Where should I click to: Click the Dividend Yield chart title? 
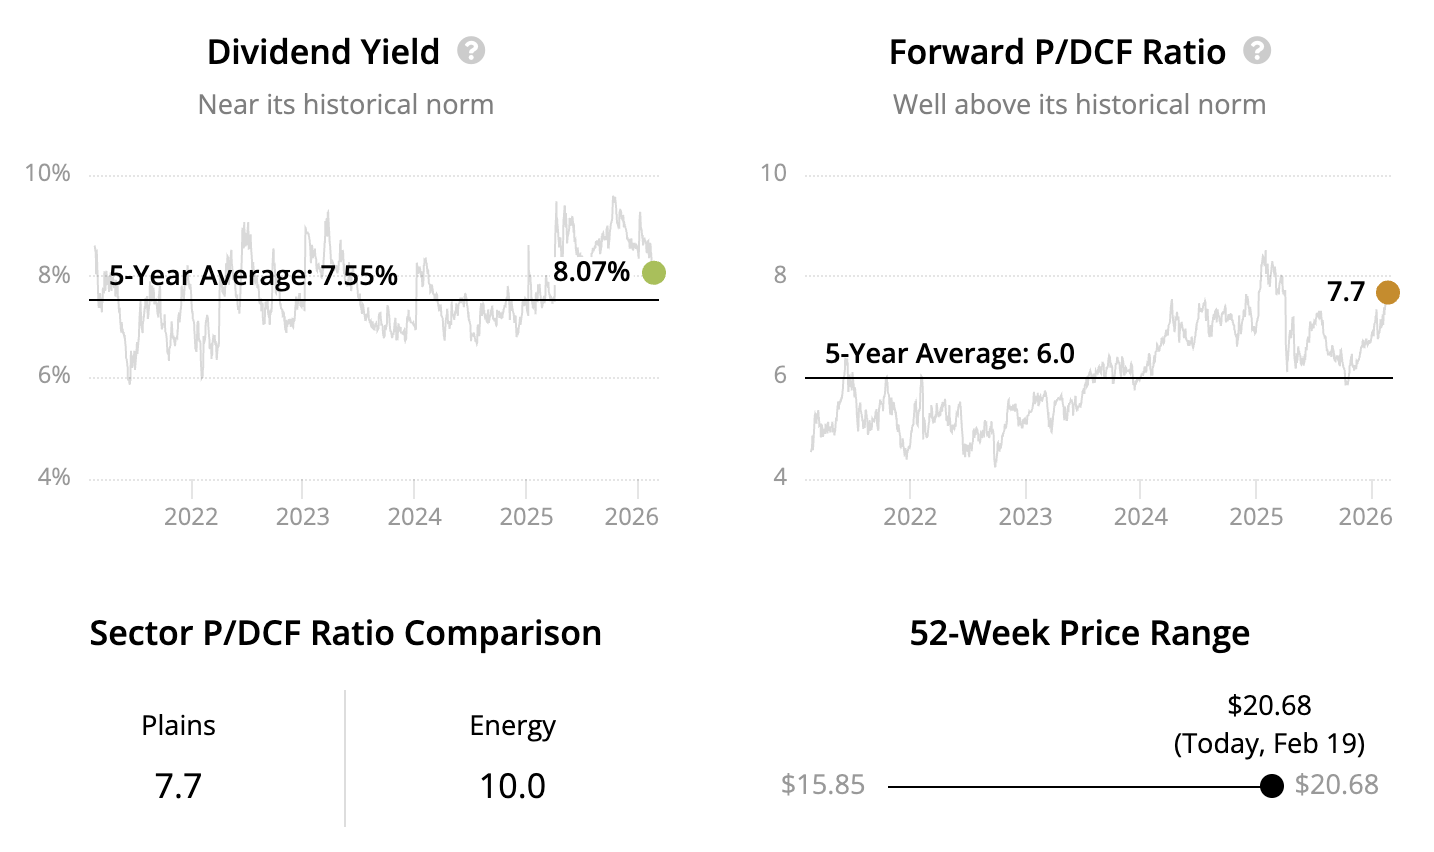(323, 52)
